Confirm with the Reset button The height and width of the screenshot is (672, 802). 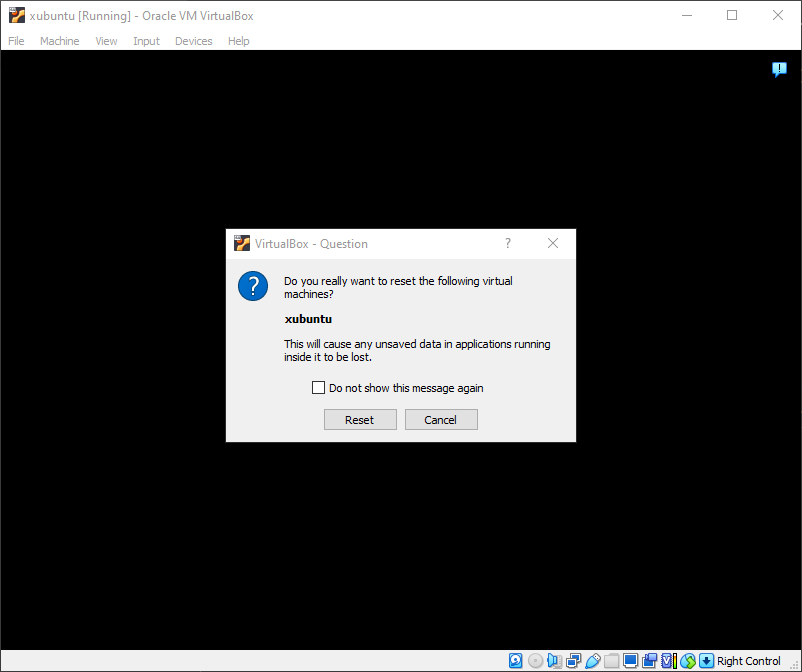(360, 420)
